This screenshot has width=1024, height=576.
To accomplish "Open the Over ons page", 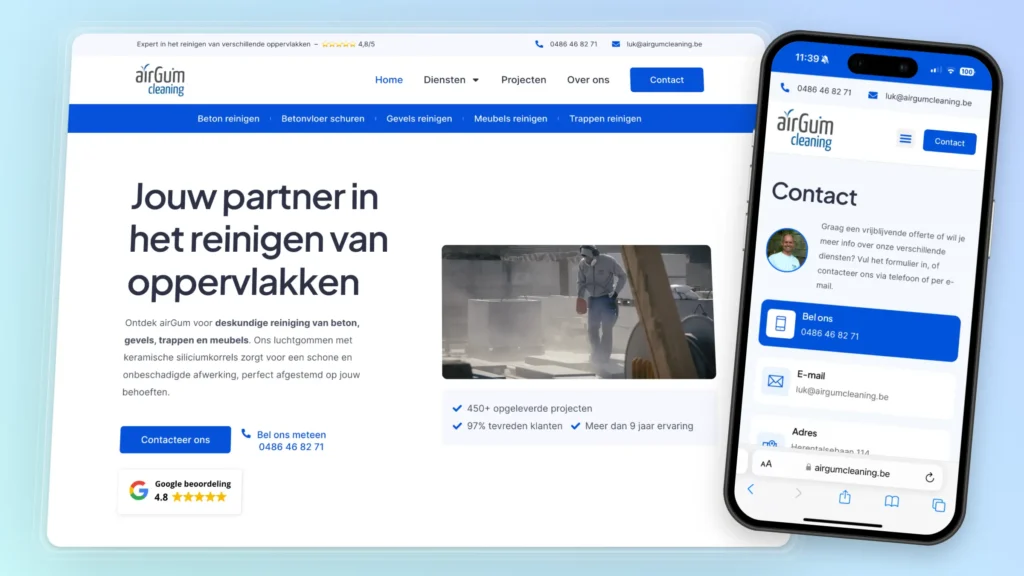I will (x=588, y=80).
